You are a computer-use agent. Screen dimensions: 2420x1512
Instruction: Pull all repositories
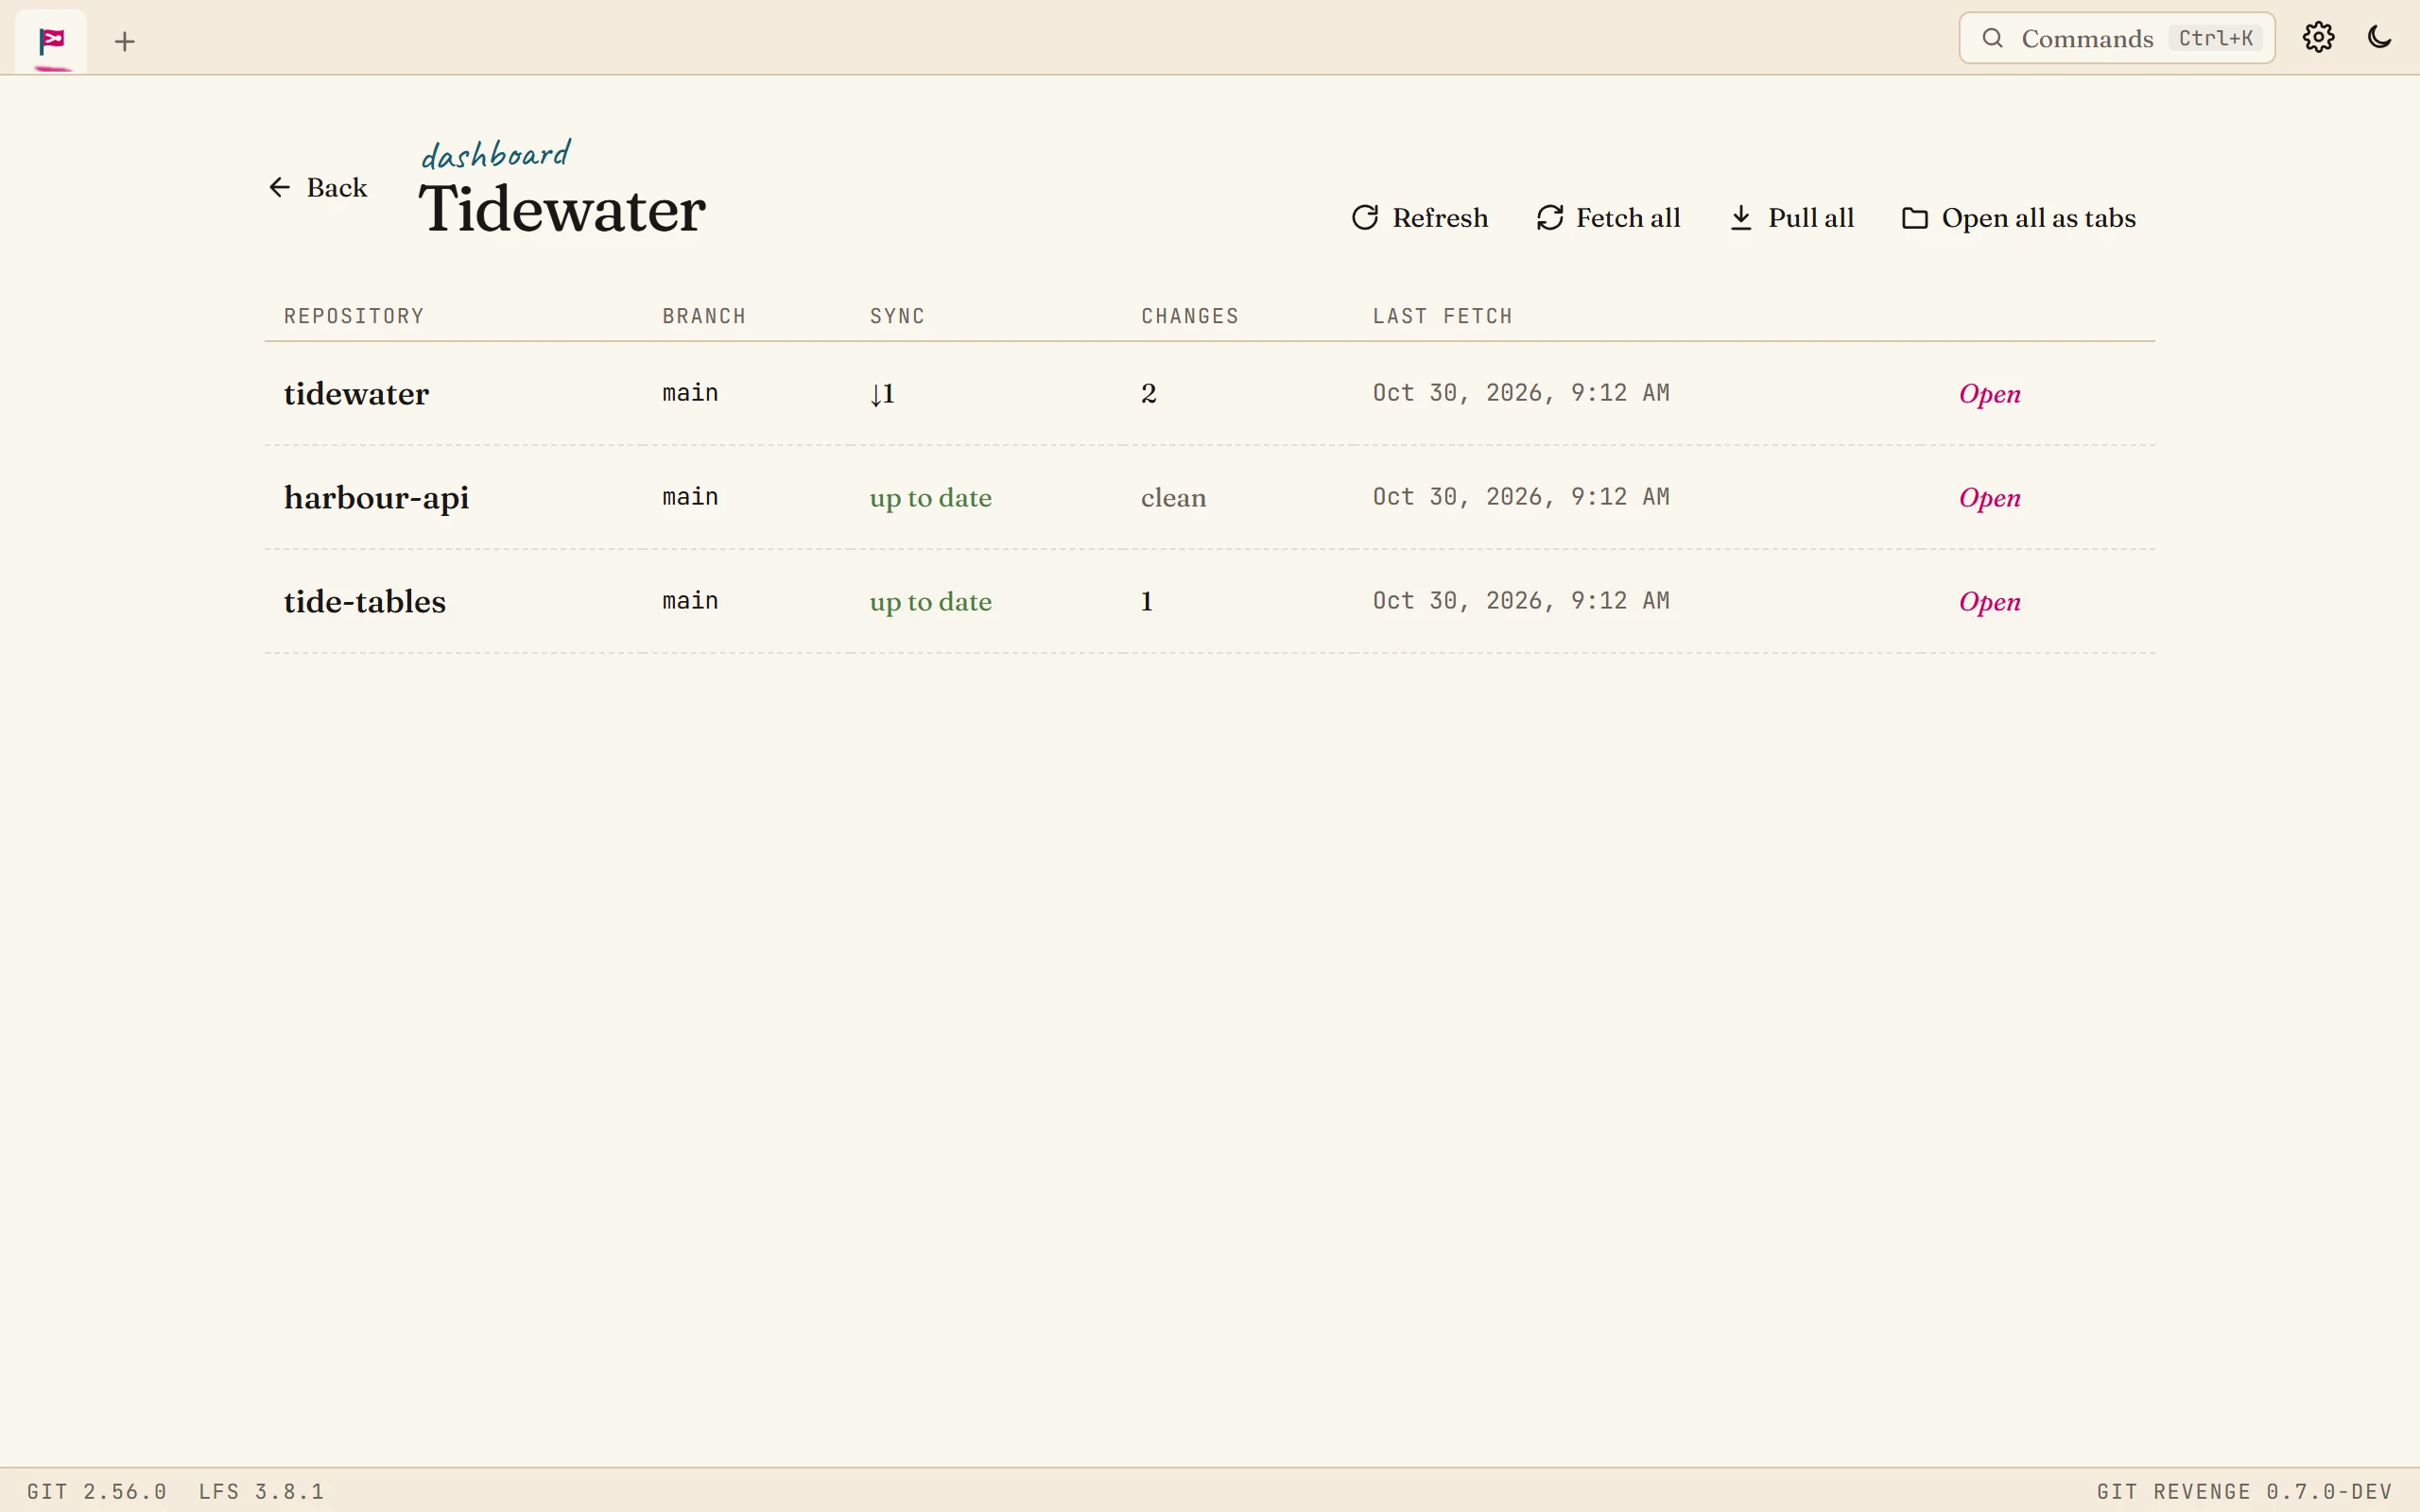point(1791,218)
